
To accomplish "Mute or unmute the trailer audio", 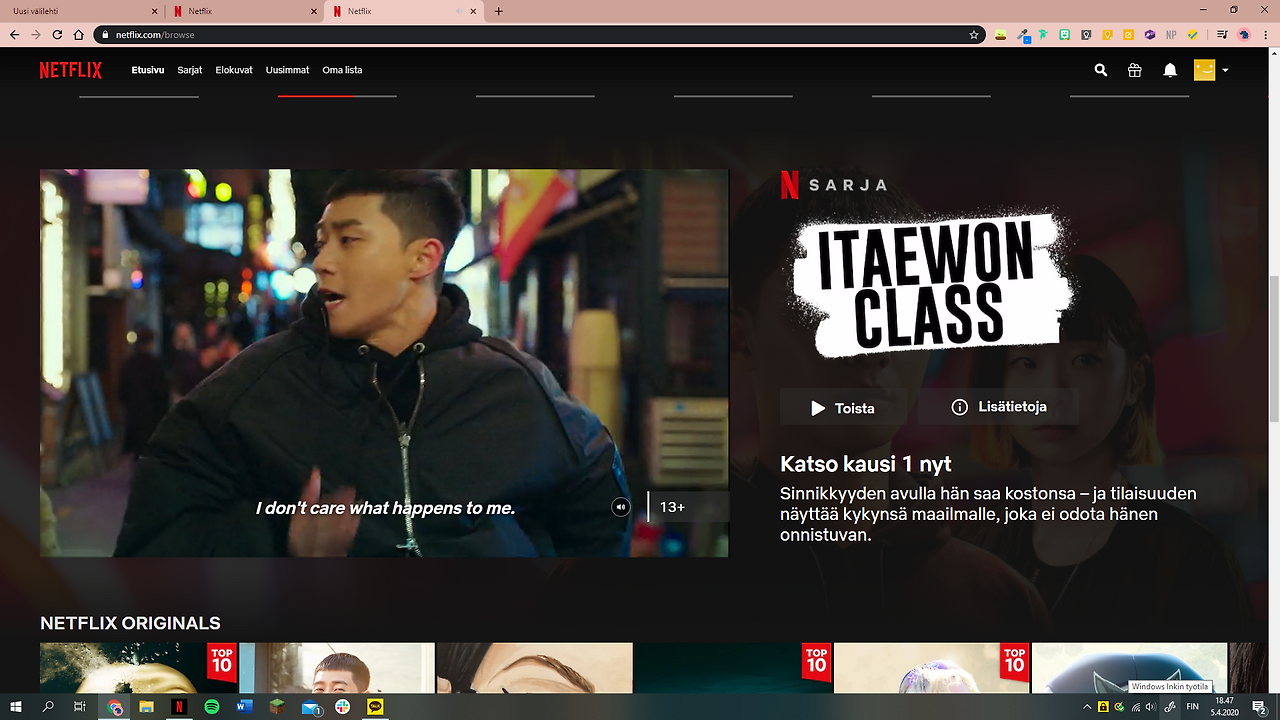I will click(x=621, y=507).
